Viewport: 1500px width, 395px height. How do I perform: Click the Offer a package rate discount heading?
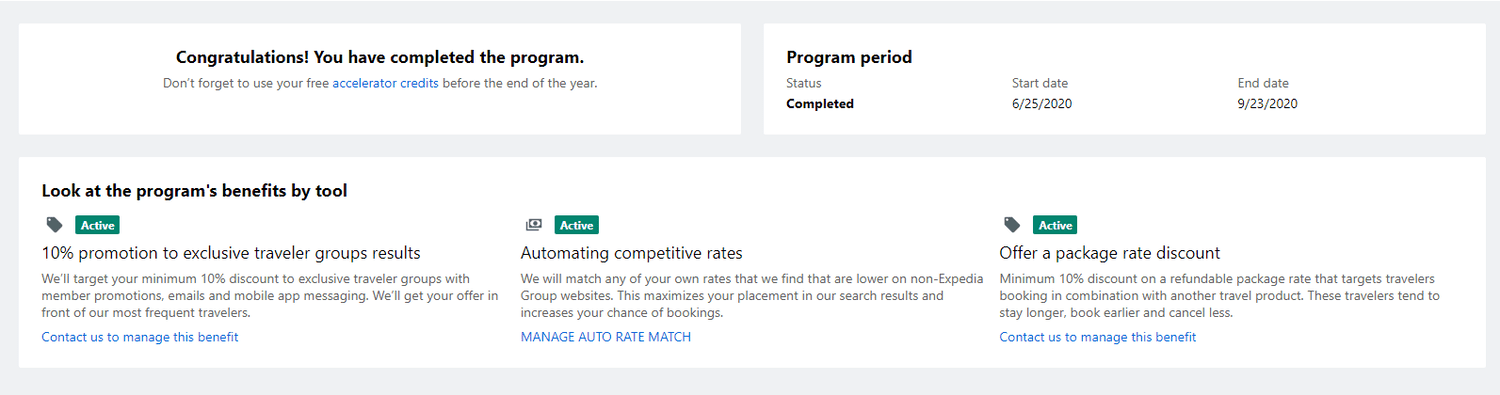(x=1109, y=253)
